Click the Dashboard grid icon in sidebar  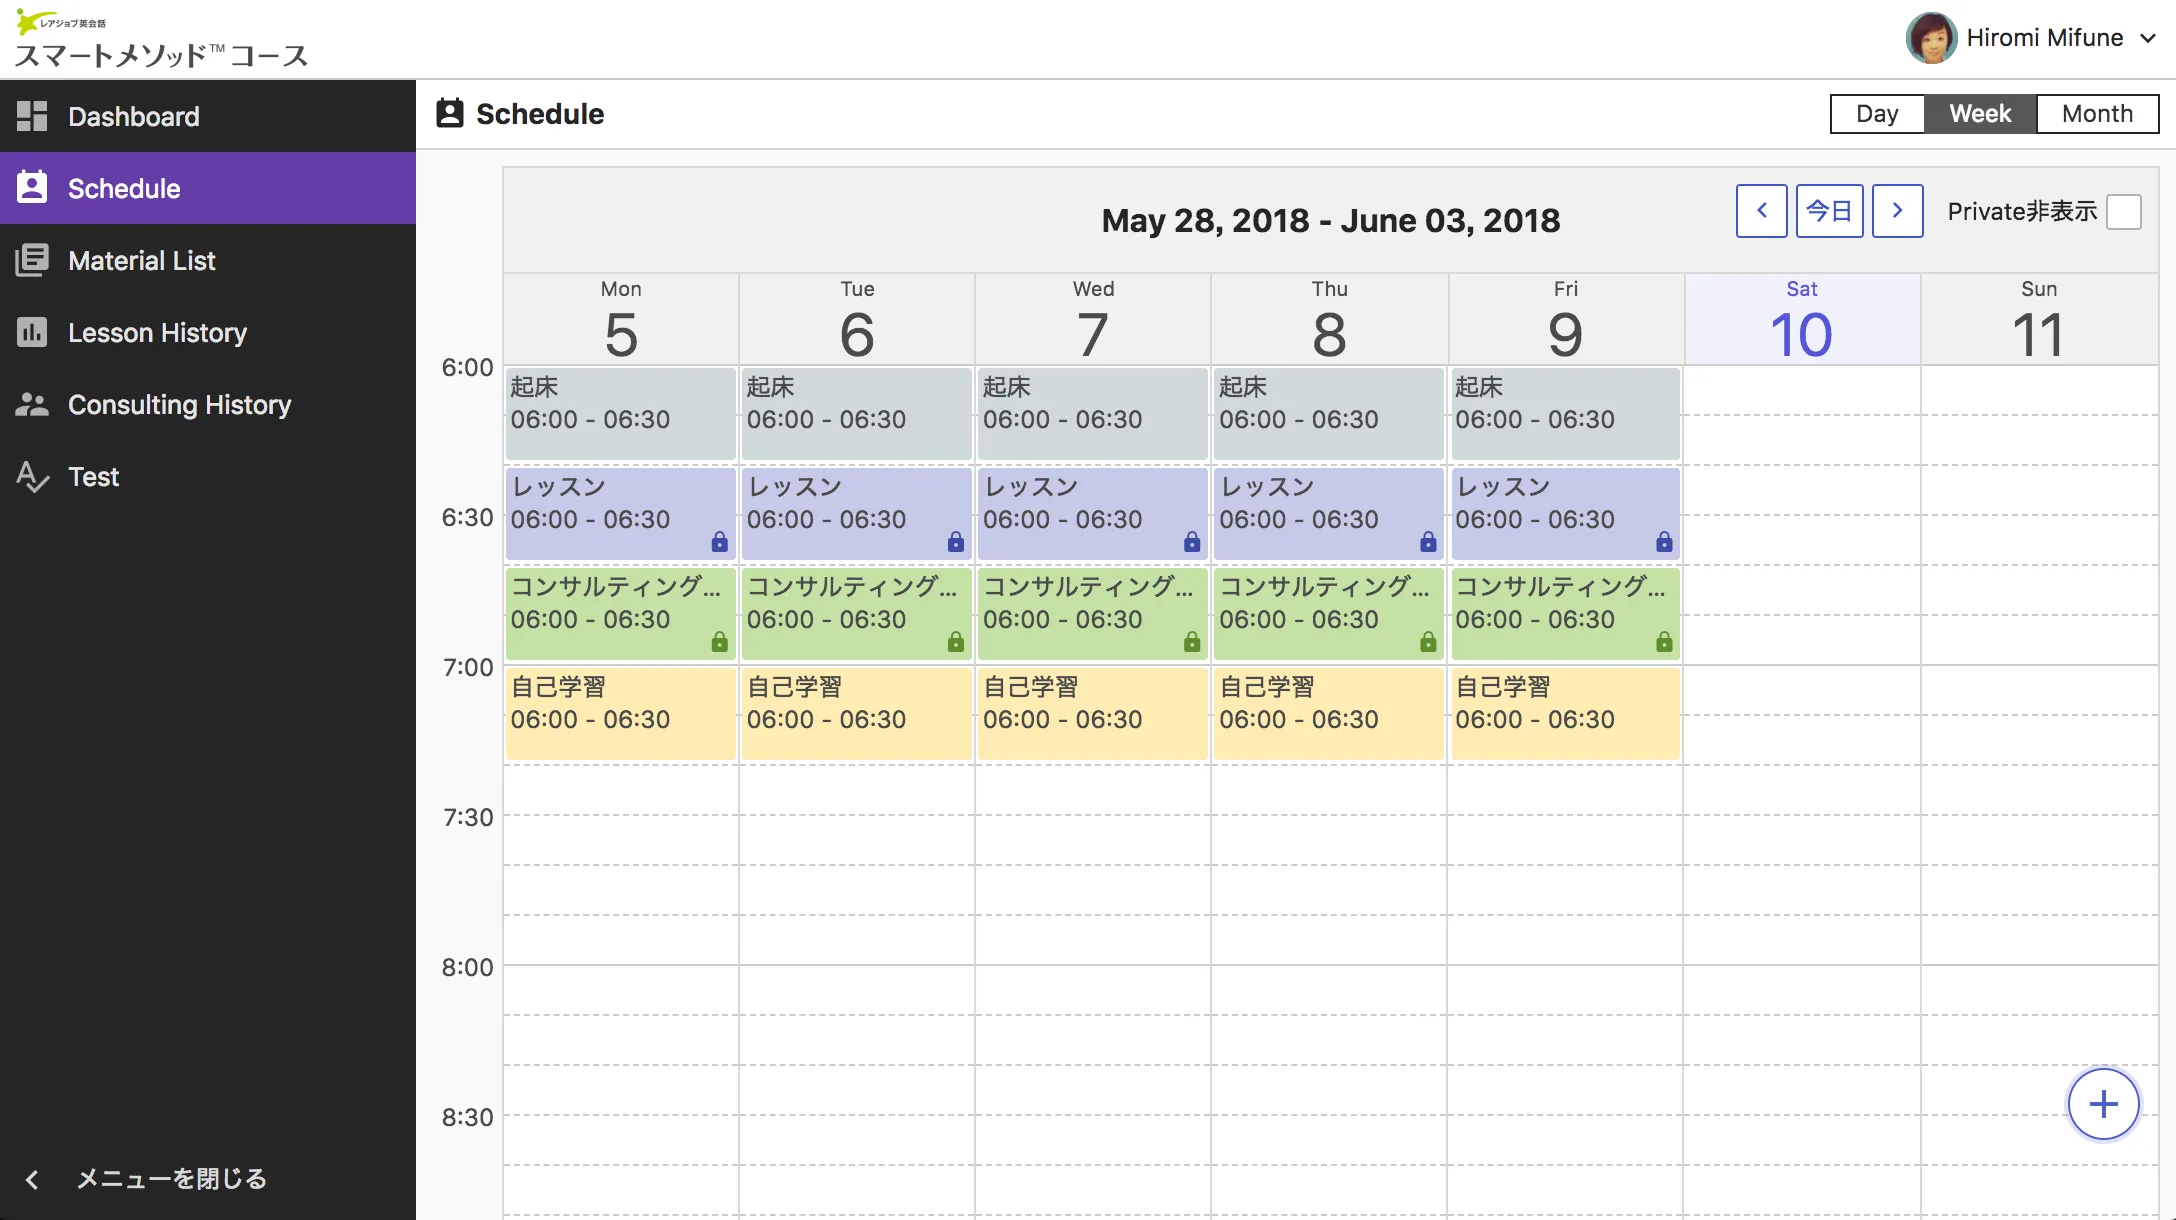point(32,116)
